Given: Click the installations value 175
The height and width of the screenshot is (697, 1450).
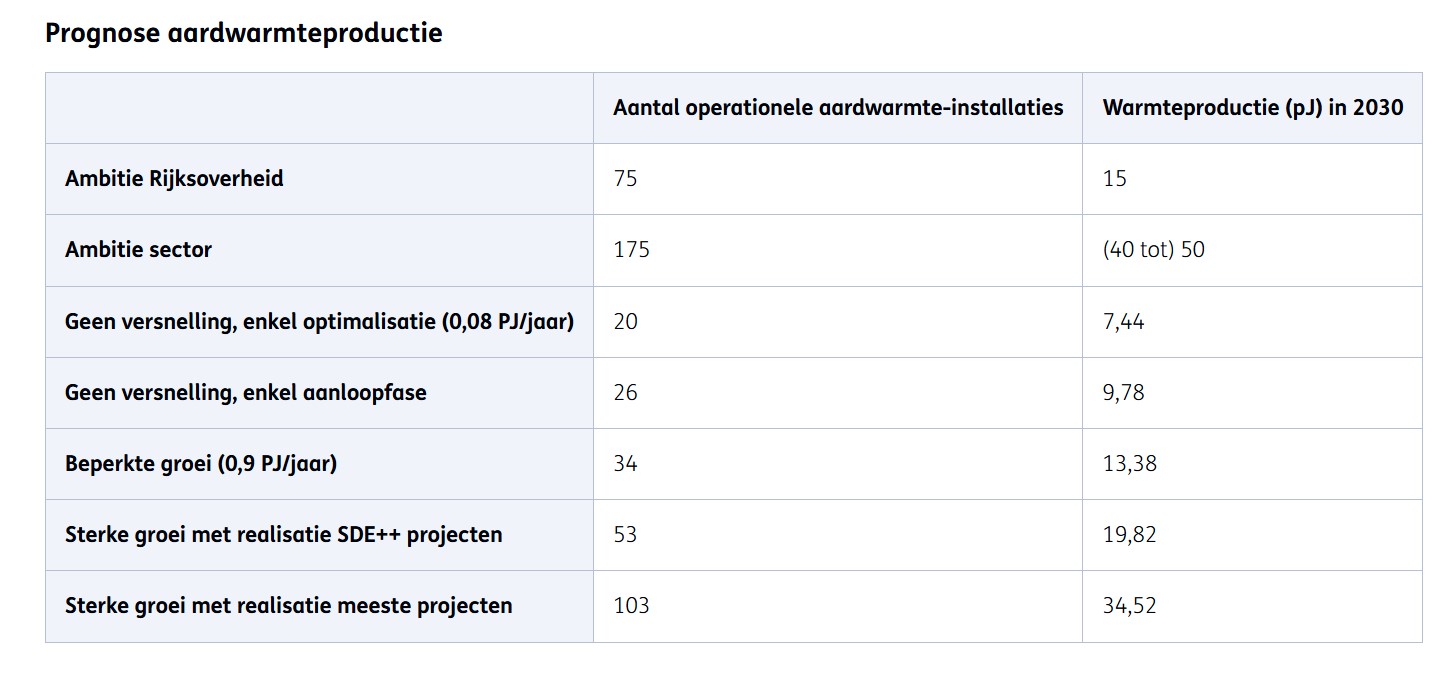Looking at the screenshot, I should [631, 250].
